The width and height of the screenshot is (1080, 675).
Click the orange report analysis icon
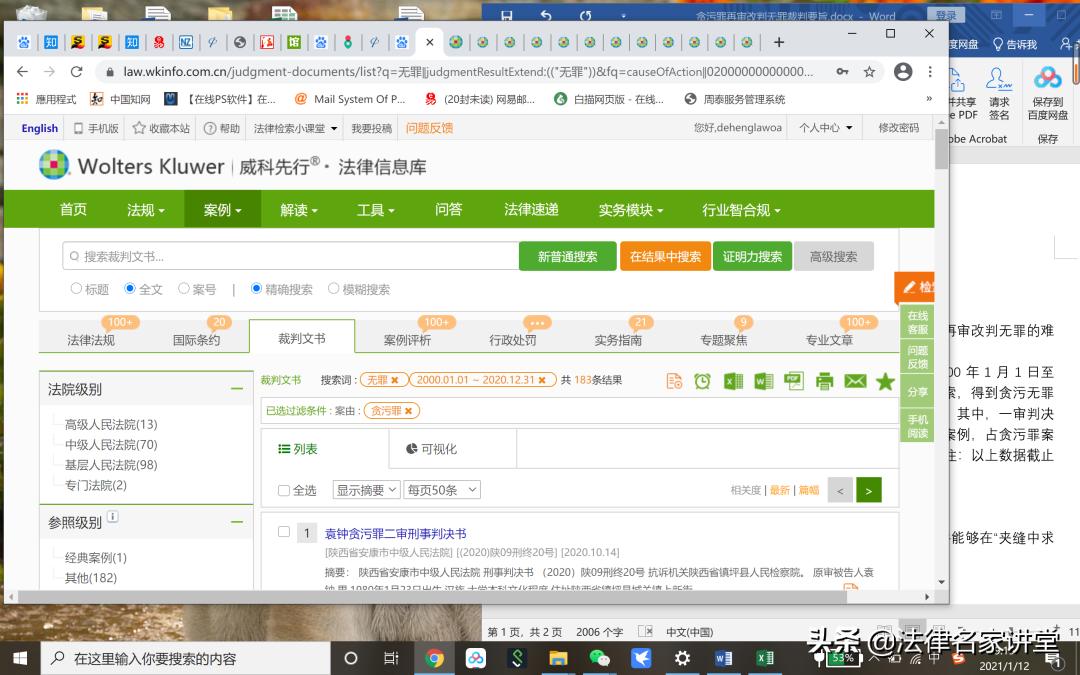[672, 381]
